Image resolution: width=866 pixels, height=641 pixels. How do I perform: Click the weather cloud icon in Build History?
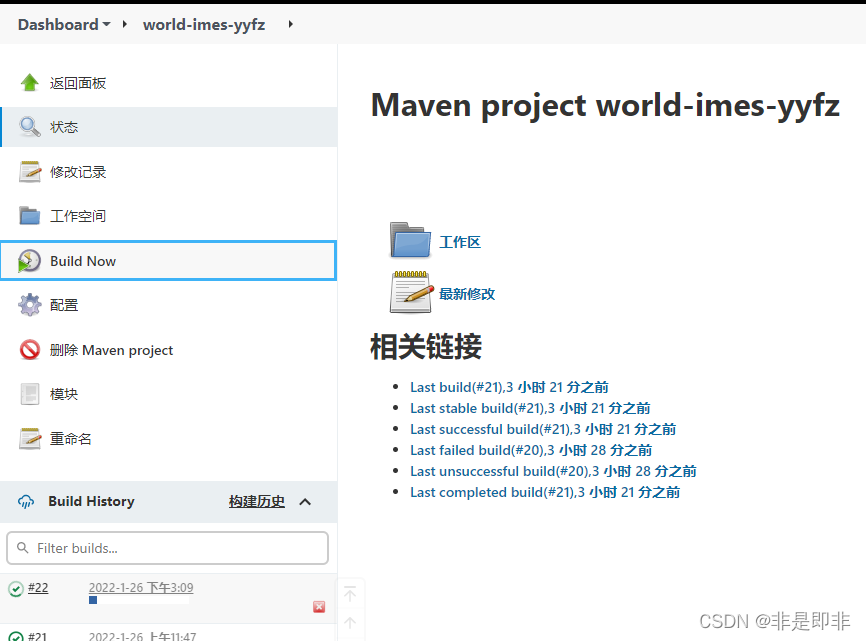(x=26, y=501)
